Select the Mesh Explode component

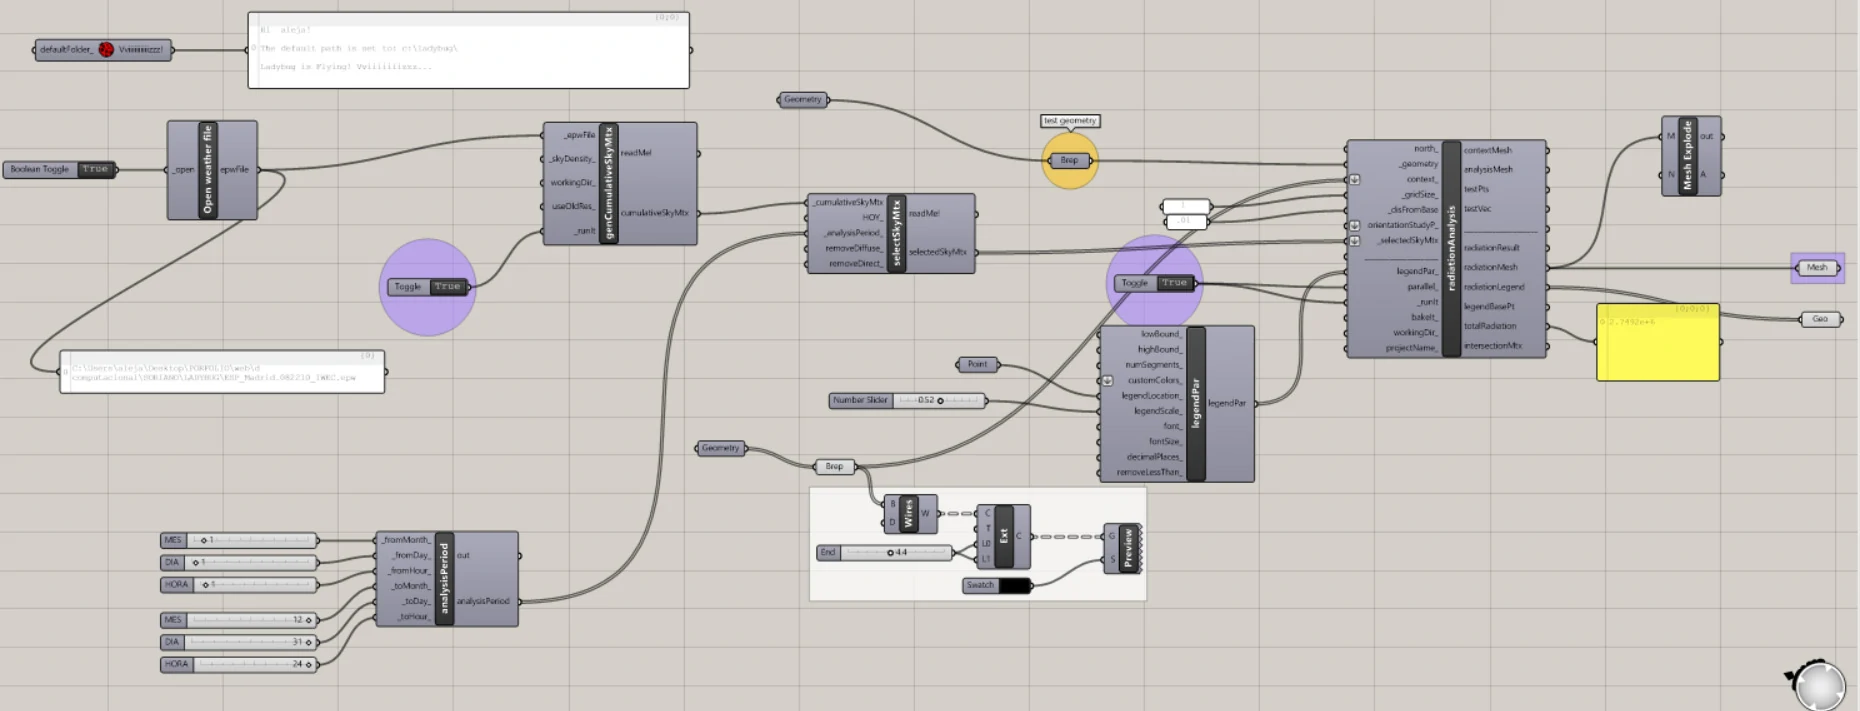(1689, 156)
